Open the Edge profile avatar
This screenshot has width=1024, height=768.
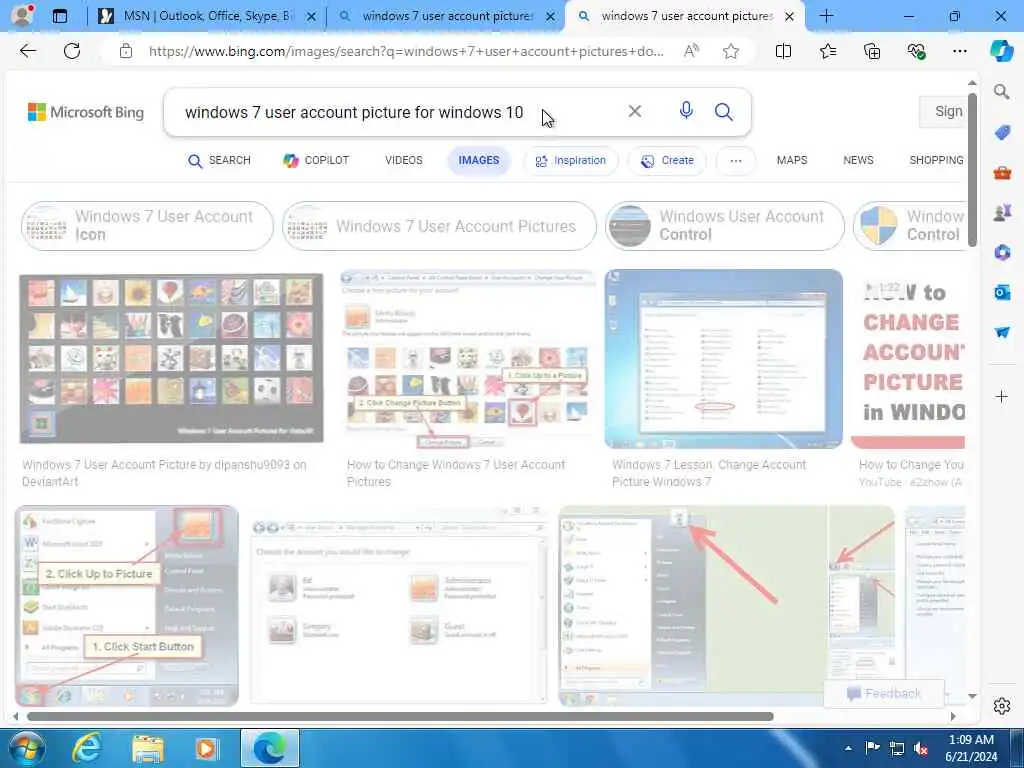click(x=22, y=15)
